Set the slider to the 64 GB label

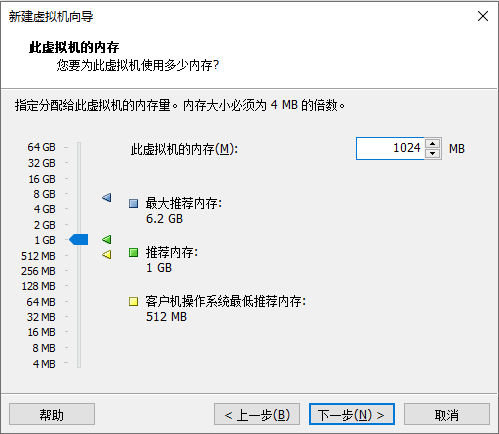(x=42, y=147)
